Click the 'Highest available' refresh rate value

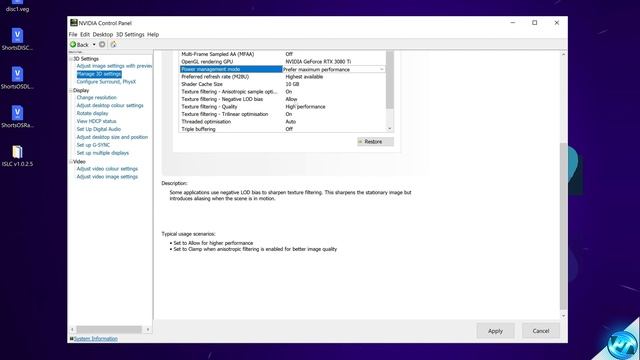304,77
